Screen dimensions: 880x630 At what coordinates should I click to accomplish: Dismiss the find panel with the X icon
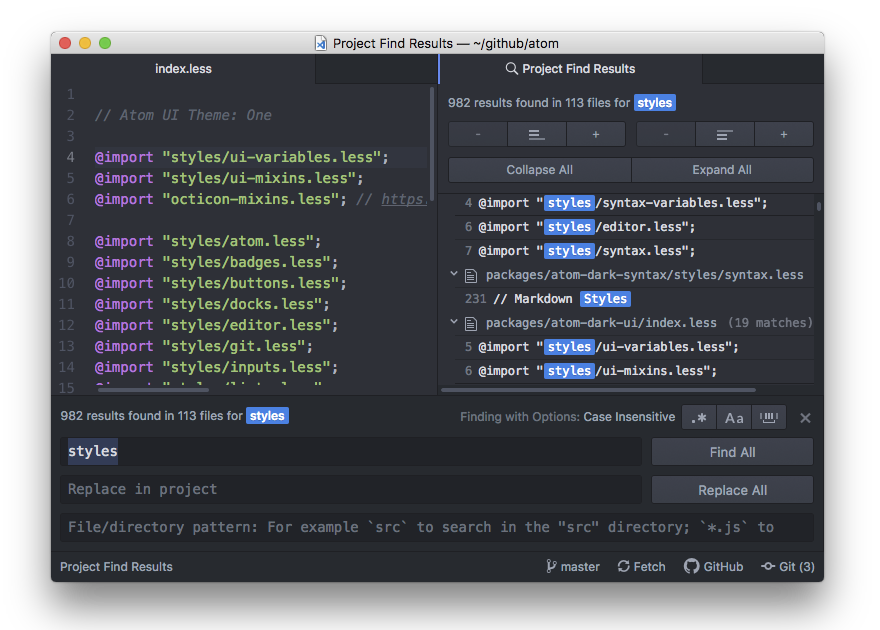(805, 417)
